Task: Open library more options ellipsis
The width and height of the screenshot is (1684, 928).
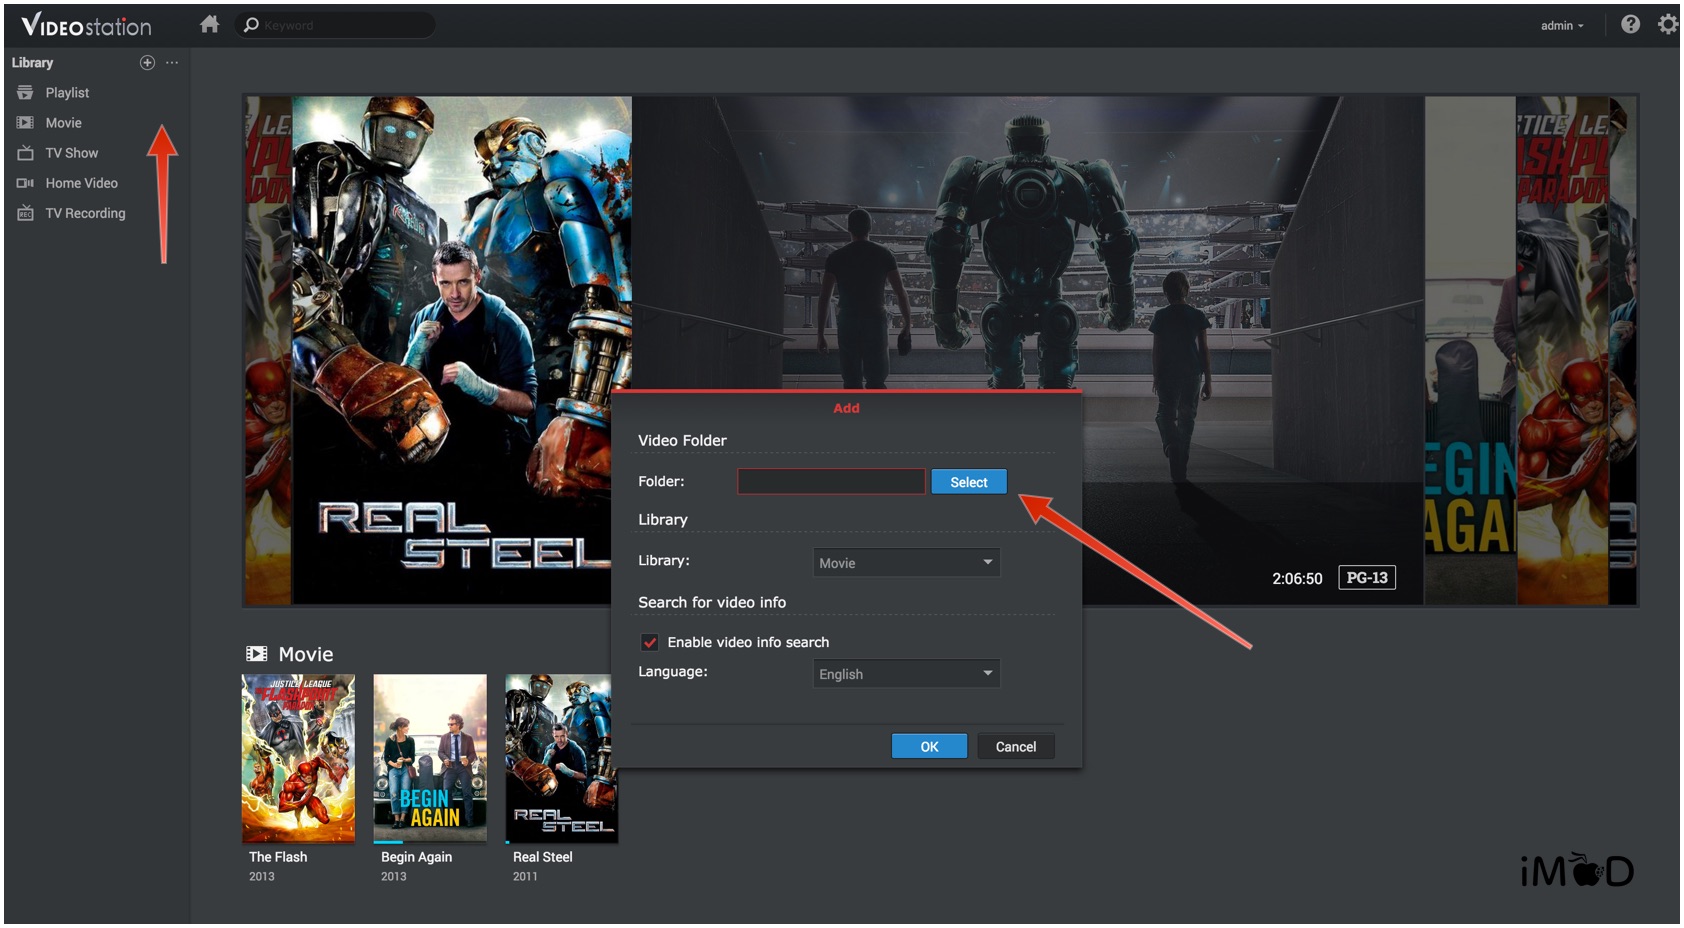Action: 172,62
